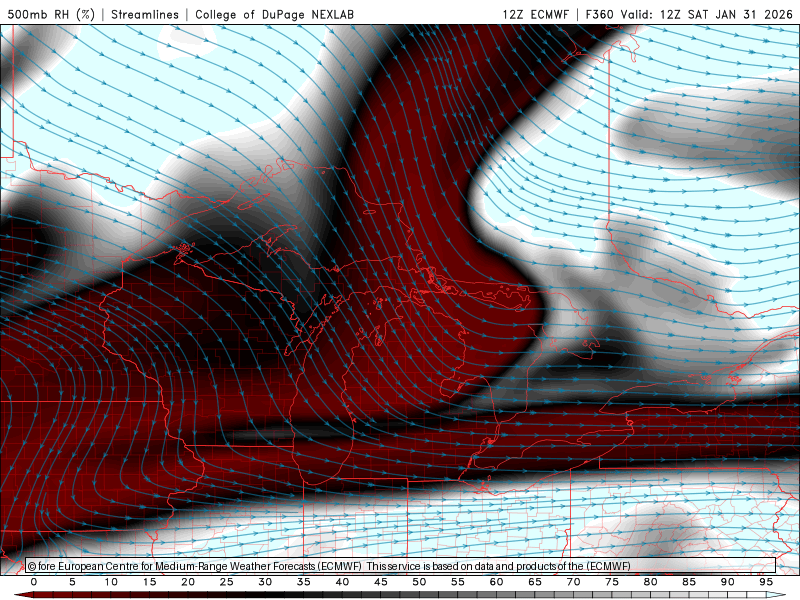Click the "70" value on the legend scale
This screenshot has height=600, width=800.
[573, 582]
